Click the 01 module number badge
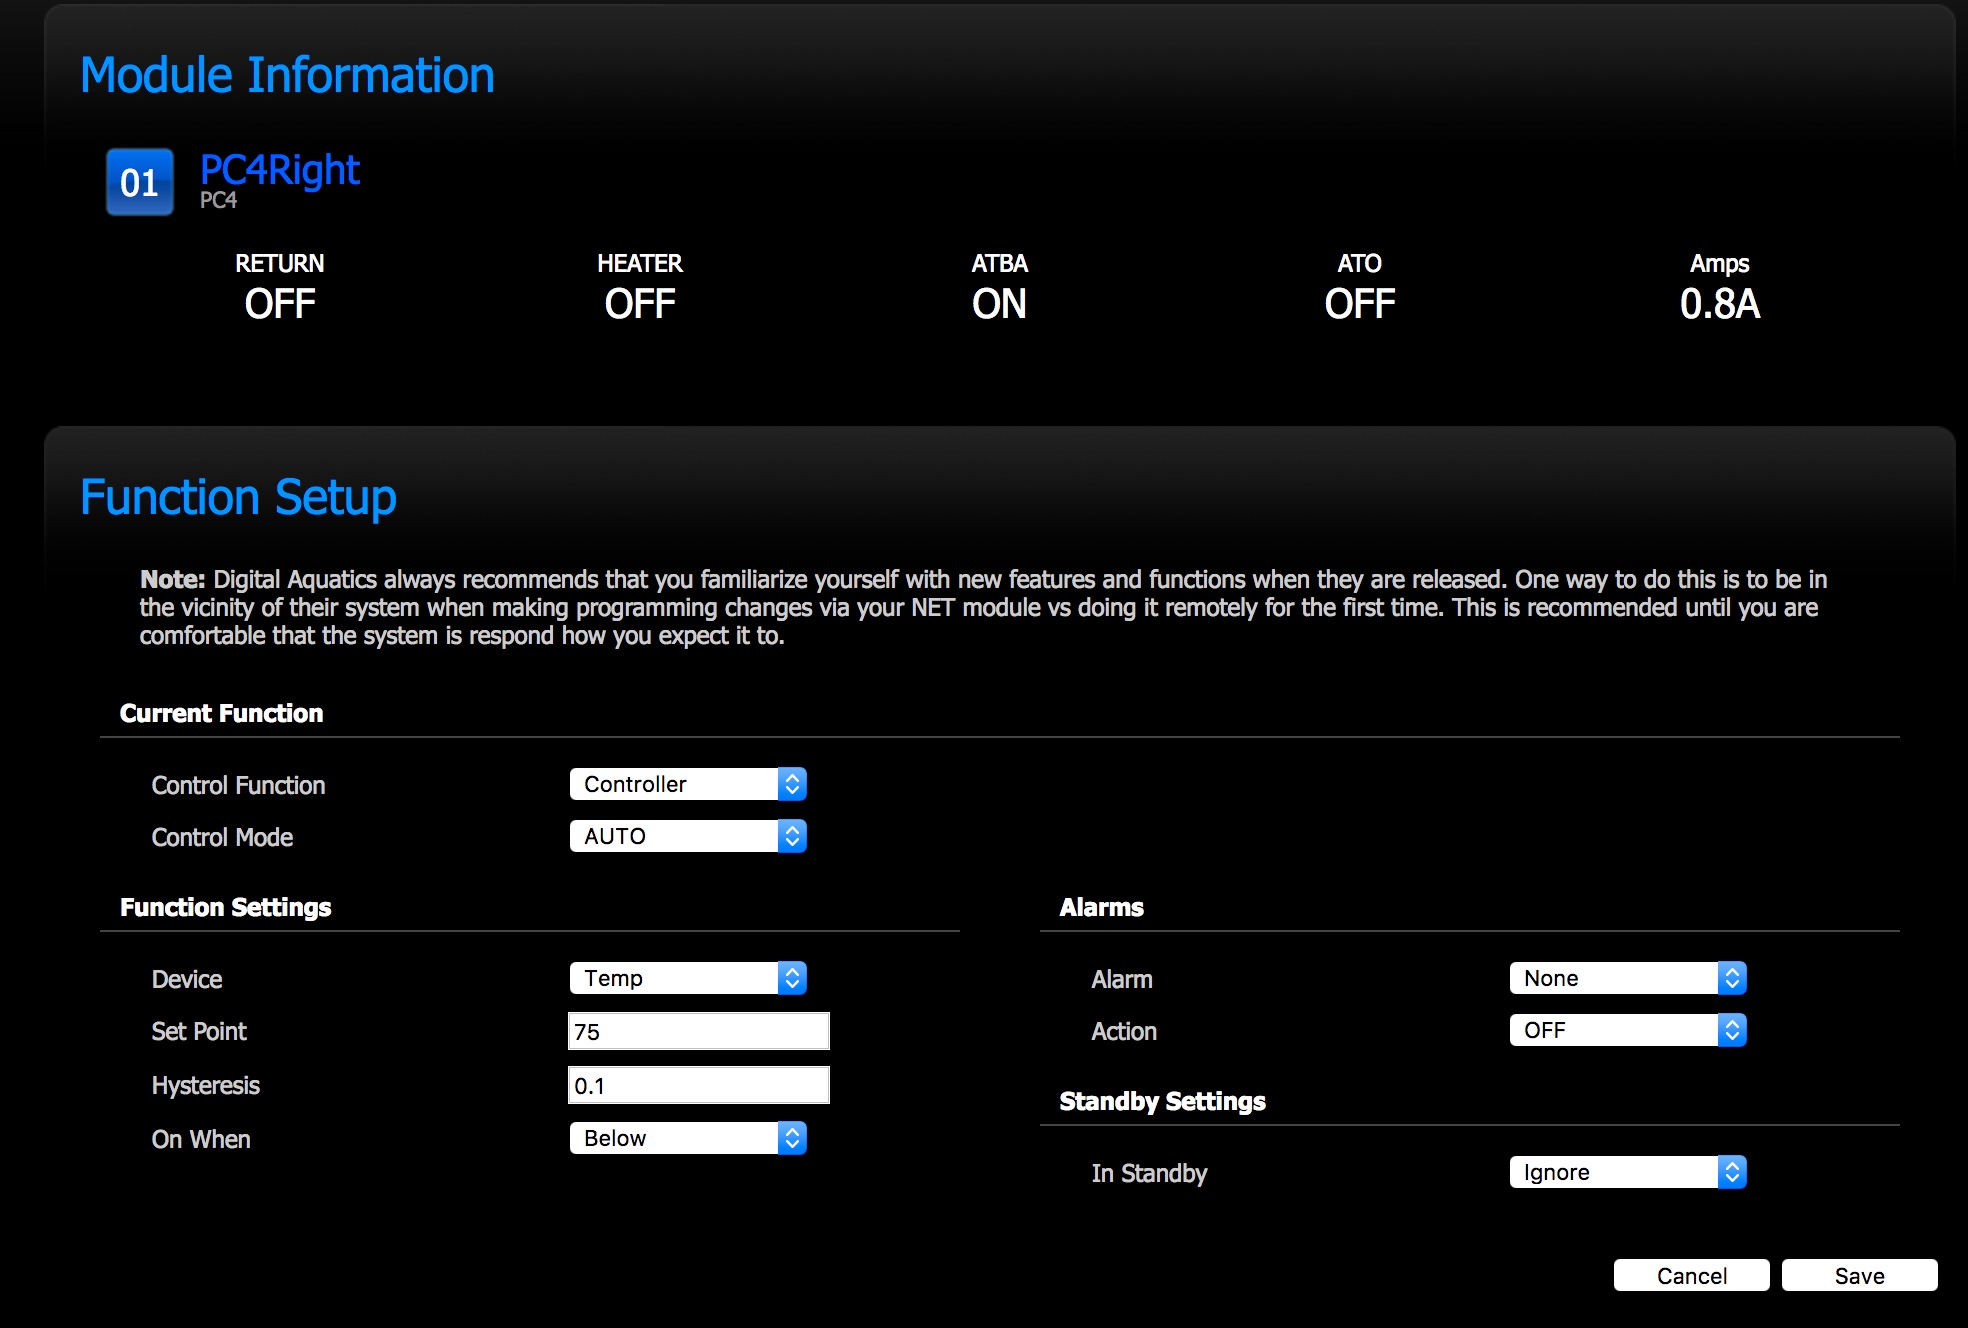Viewport: 1968px width, 1328px height. point(139,182)
